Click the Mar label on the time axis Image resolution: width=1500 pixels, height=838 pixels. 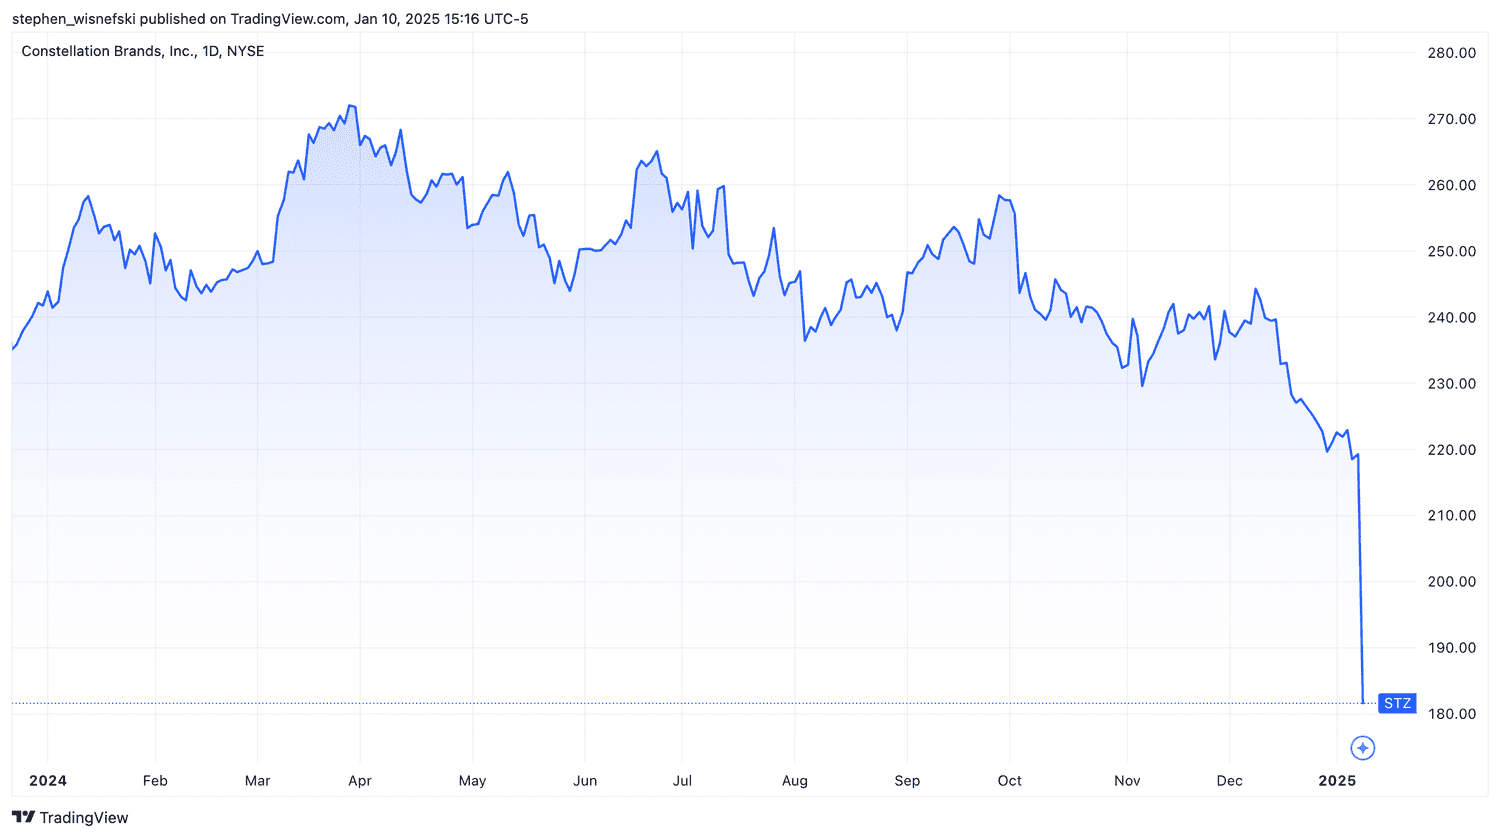[x=257, y=780]
